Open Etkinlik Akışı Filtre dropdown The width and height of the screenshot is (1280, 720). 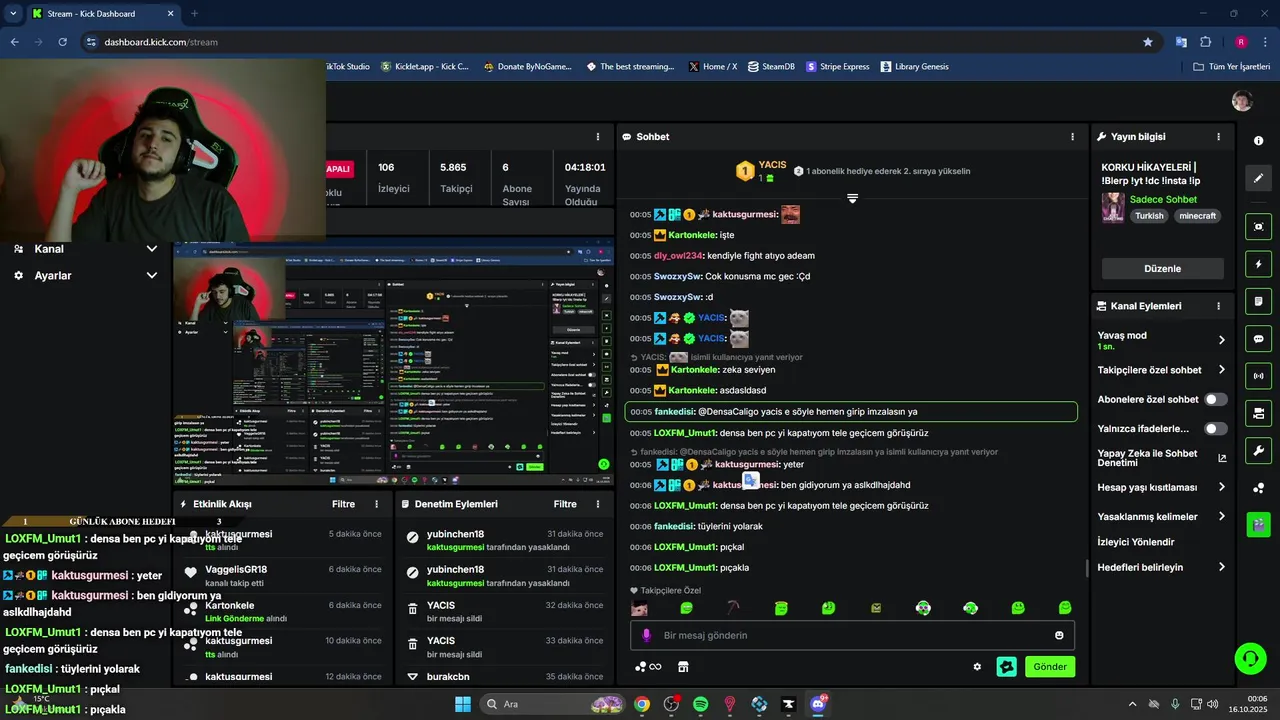click(343, 504)
